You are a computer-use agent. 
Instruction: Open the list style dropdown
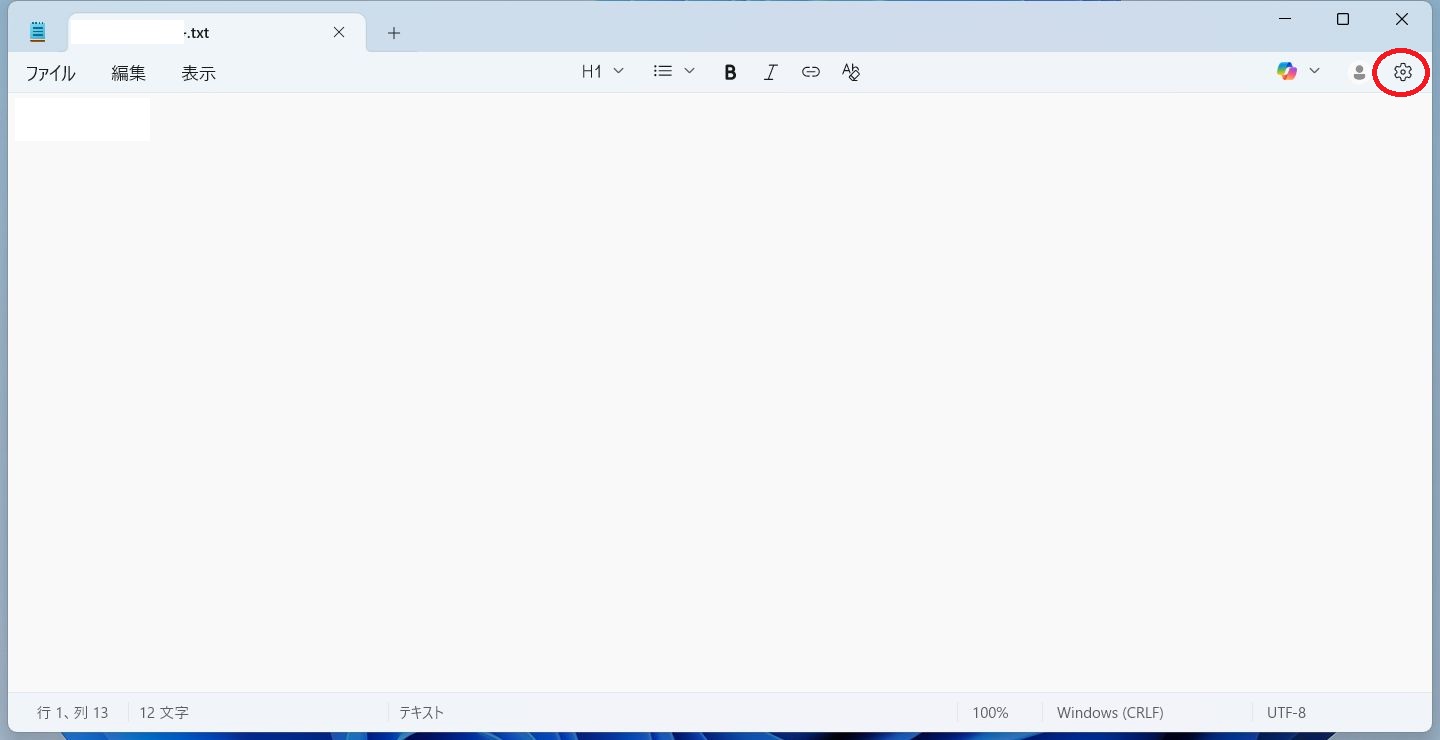673,71
